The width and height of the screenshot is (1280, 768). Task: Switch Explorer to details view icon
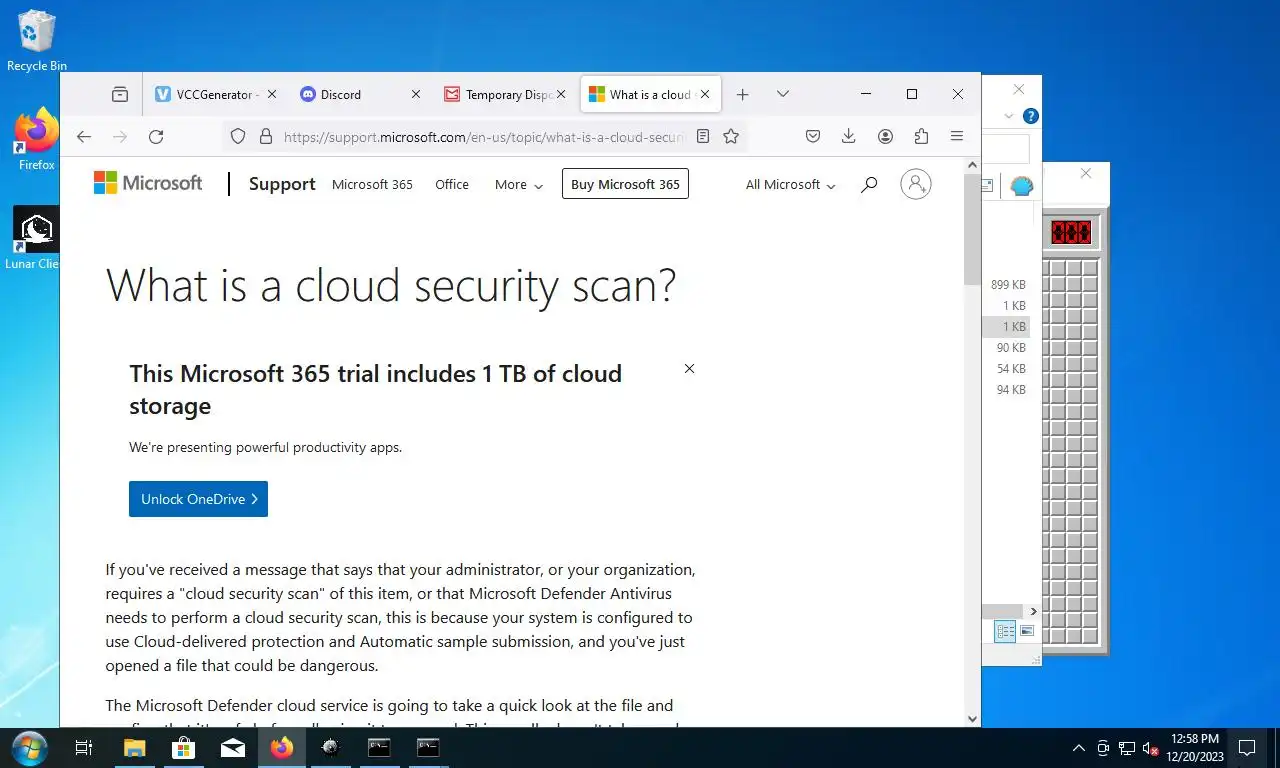1005,631
